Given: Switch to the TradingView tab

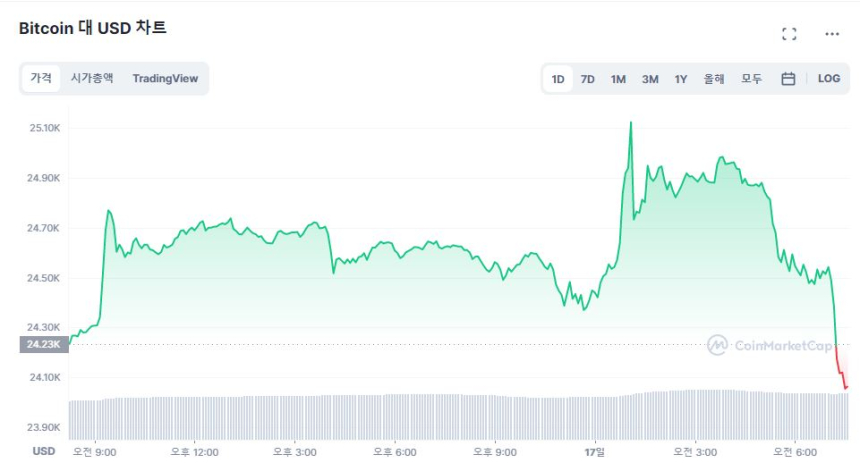Looking at the screenshot, I should click(165, 78).
